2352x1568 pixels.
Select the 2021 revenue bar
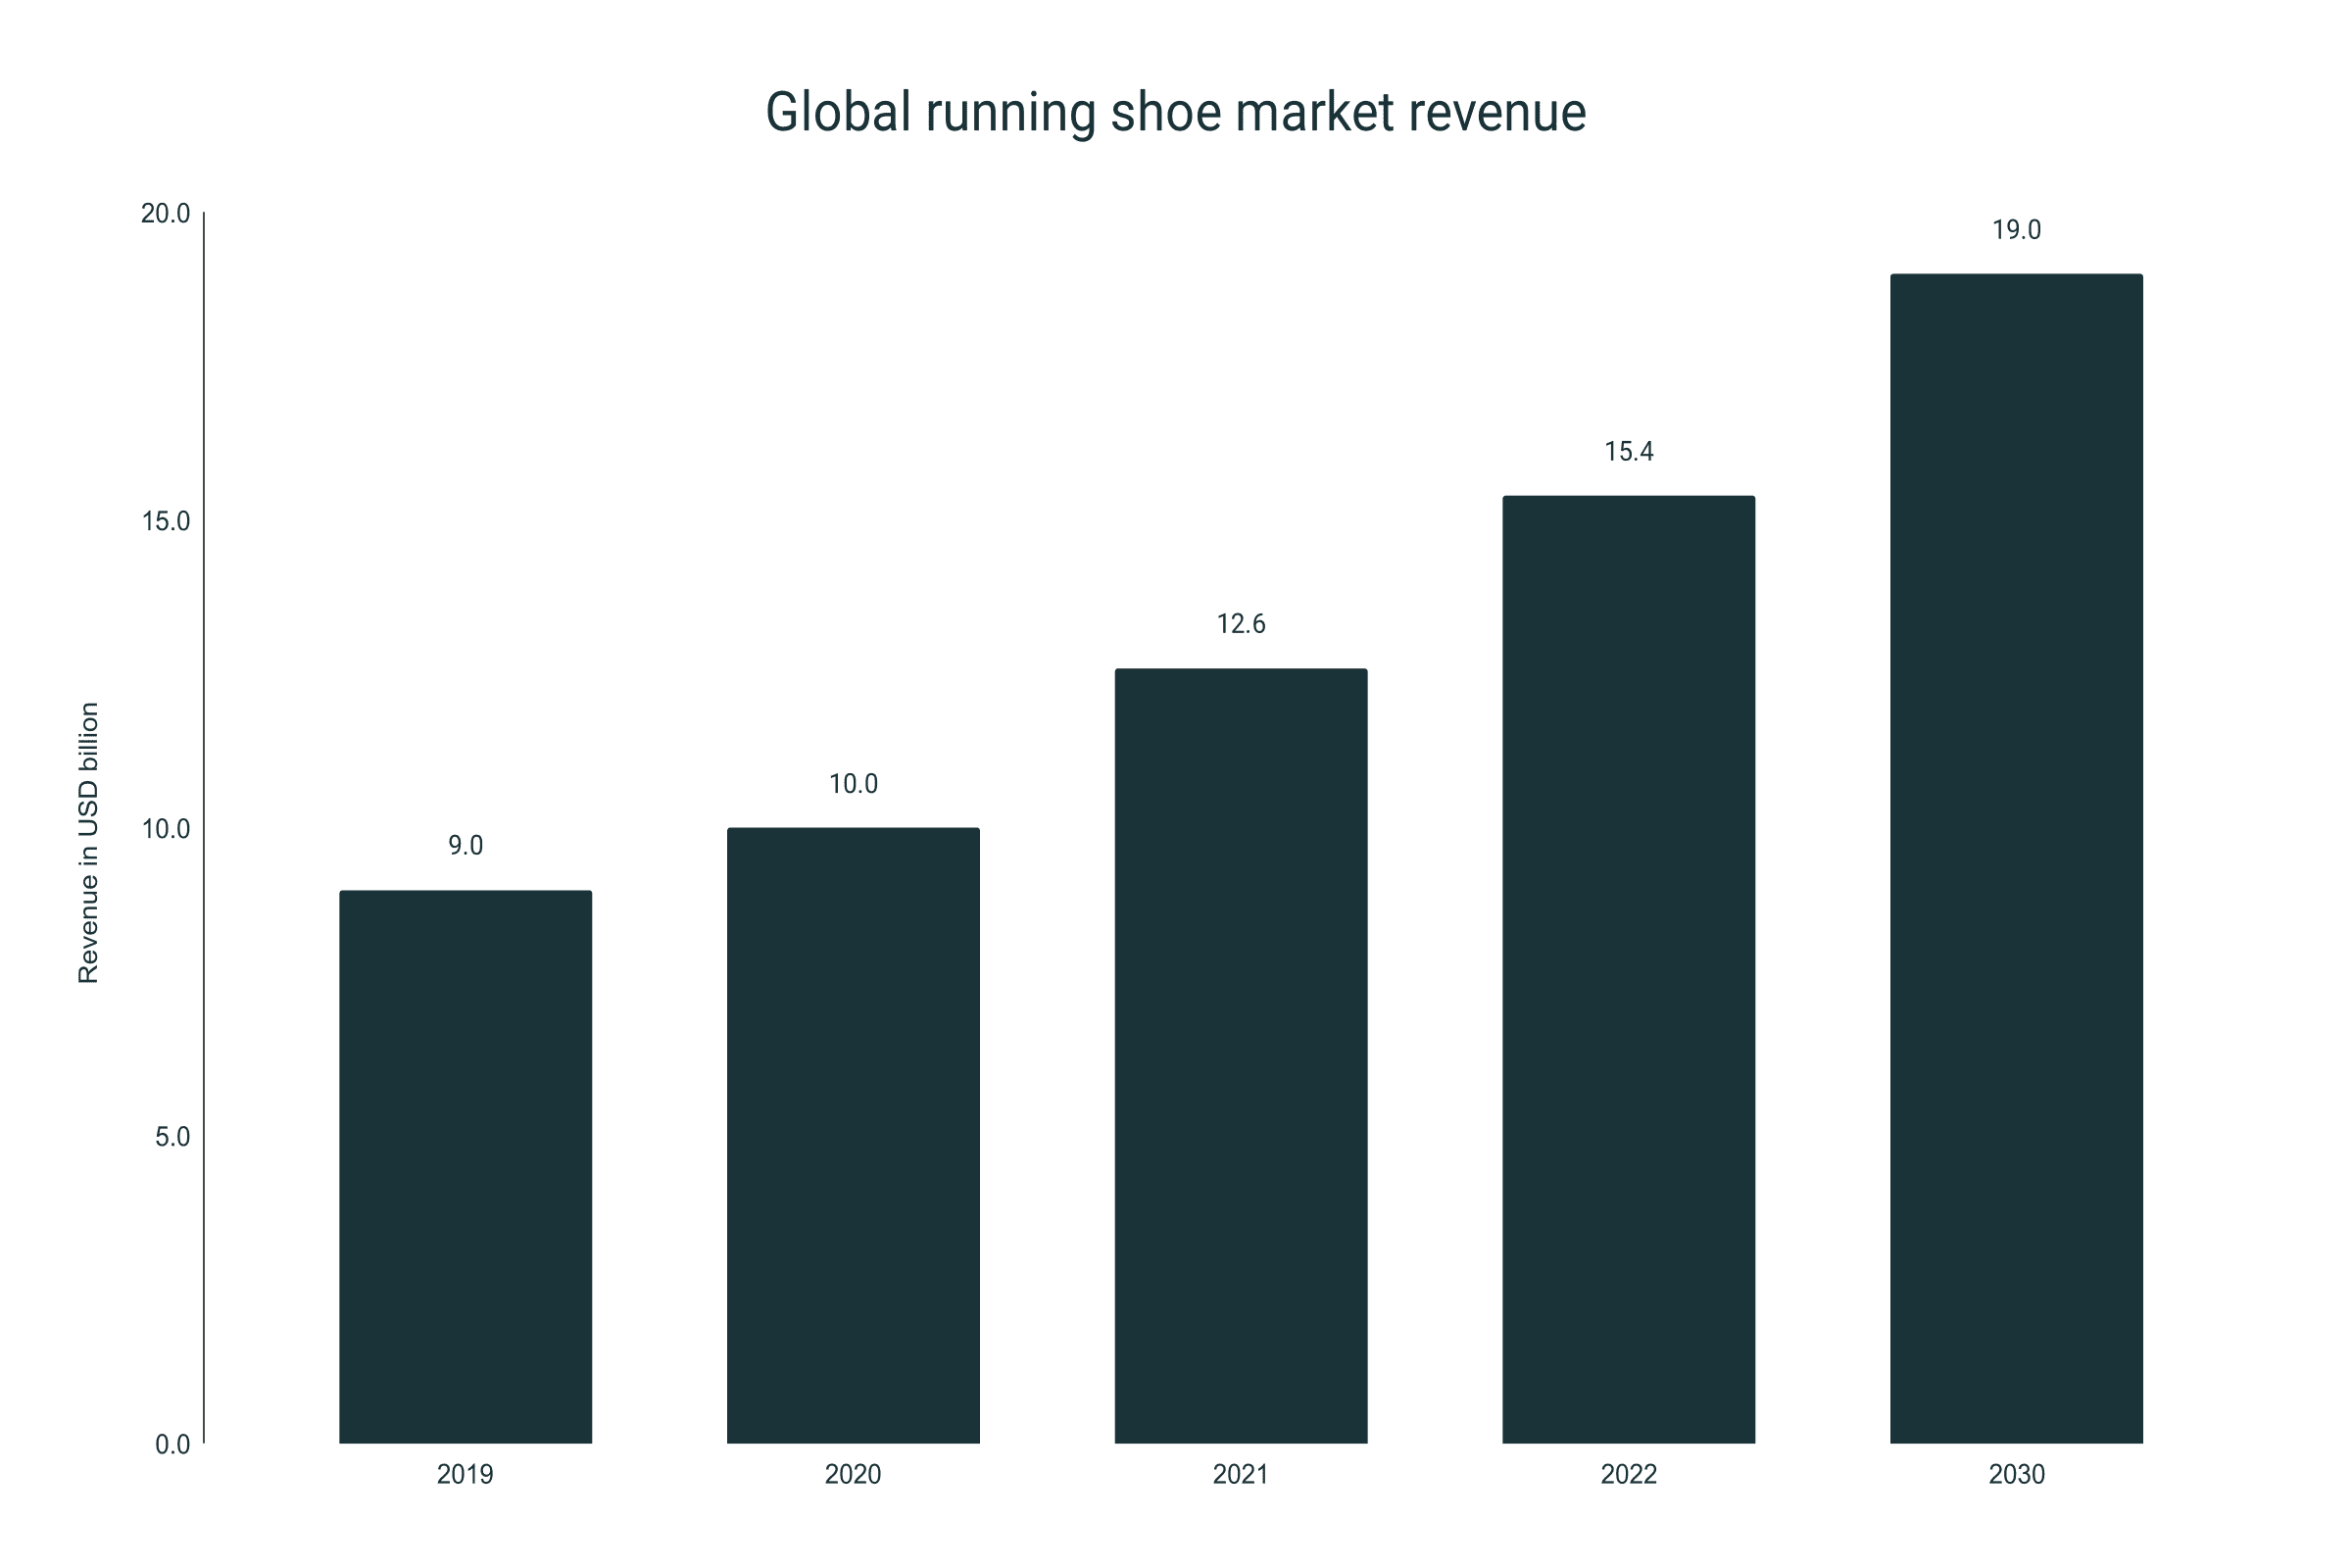coord(1241,1056)
